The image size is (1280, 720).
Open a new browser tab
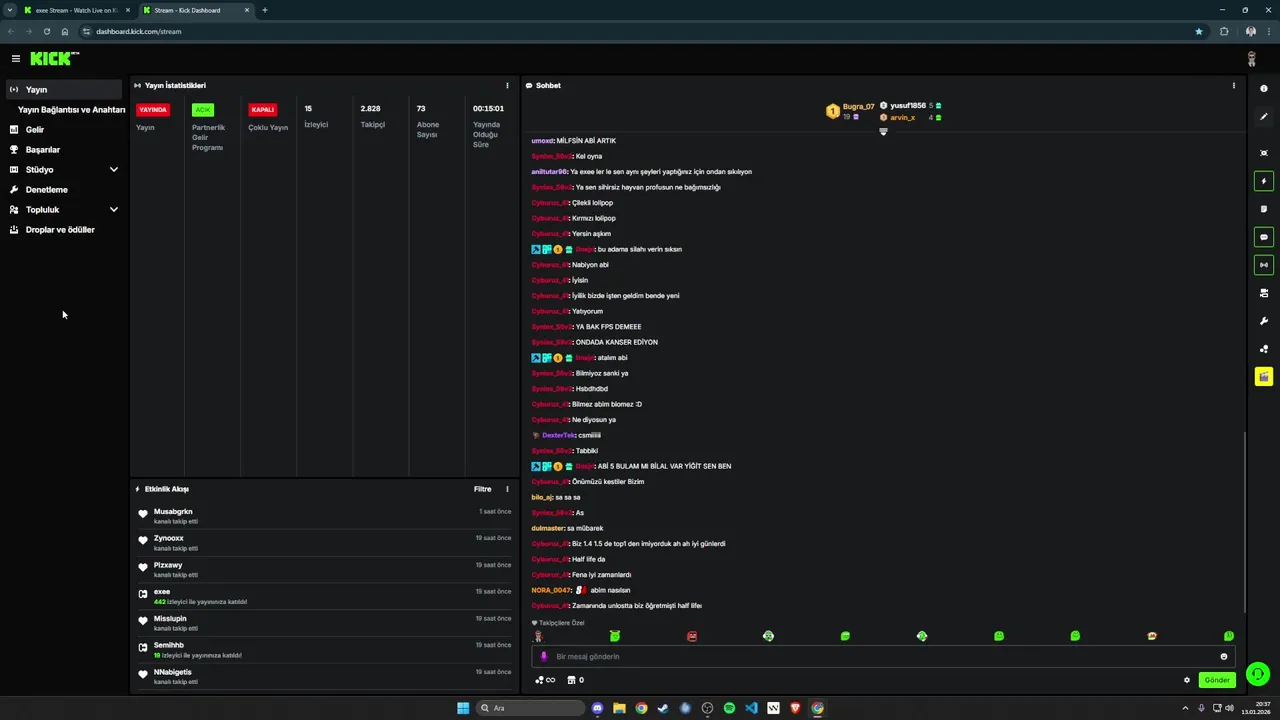click(265, 10)
